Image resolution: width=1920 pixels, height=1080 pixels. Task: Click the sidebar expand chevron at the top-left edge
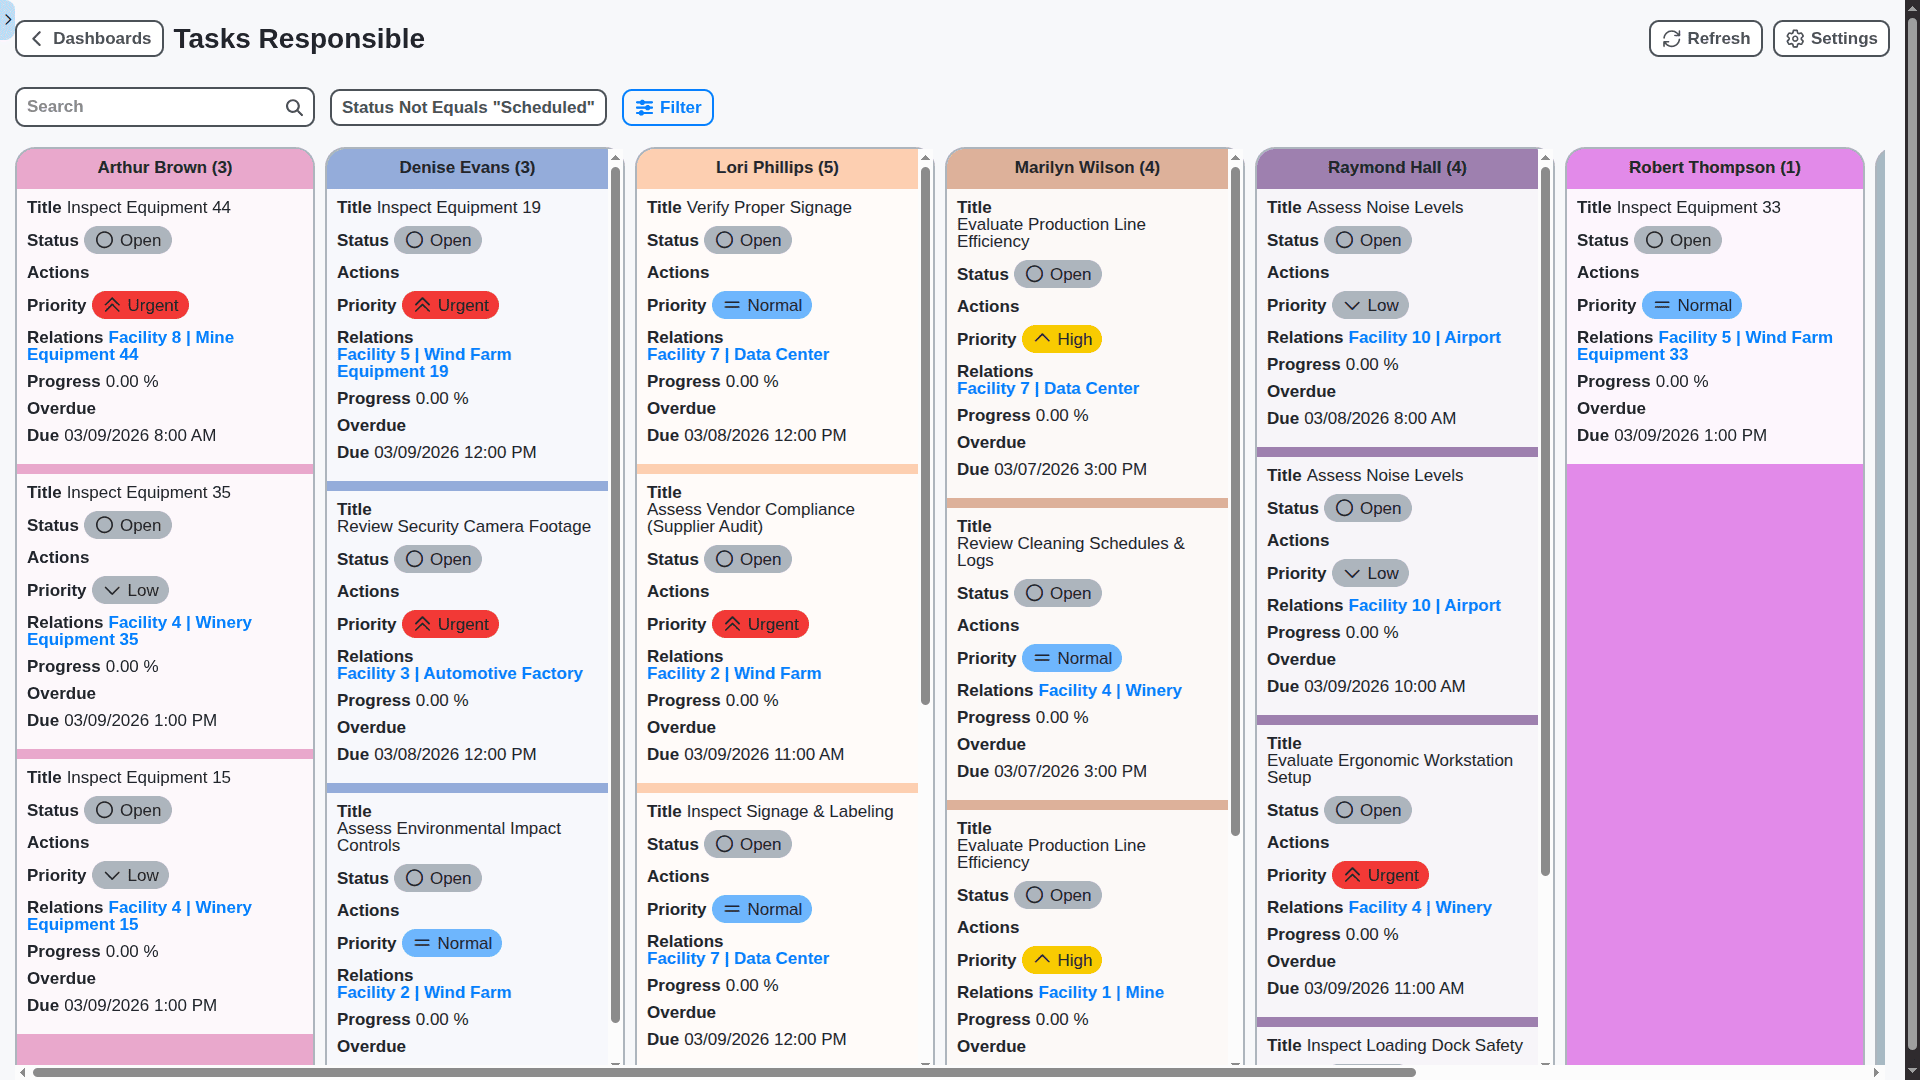click(8, 20)
